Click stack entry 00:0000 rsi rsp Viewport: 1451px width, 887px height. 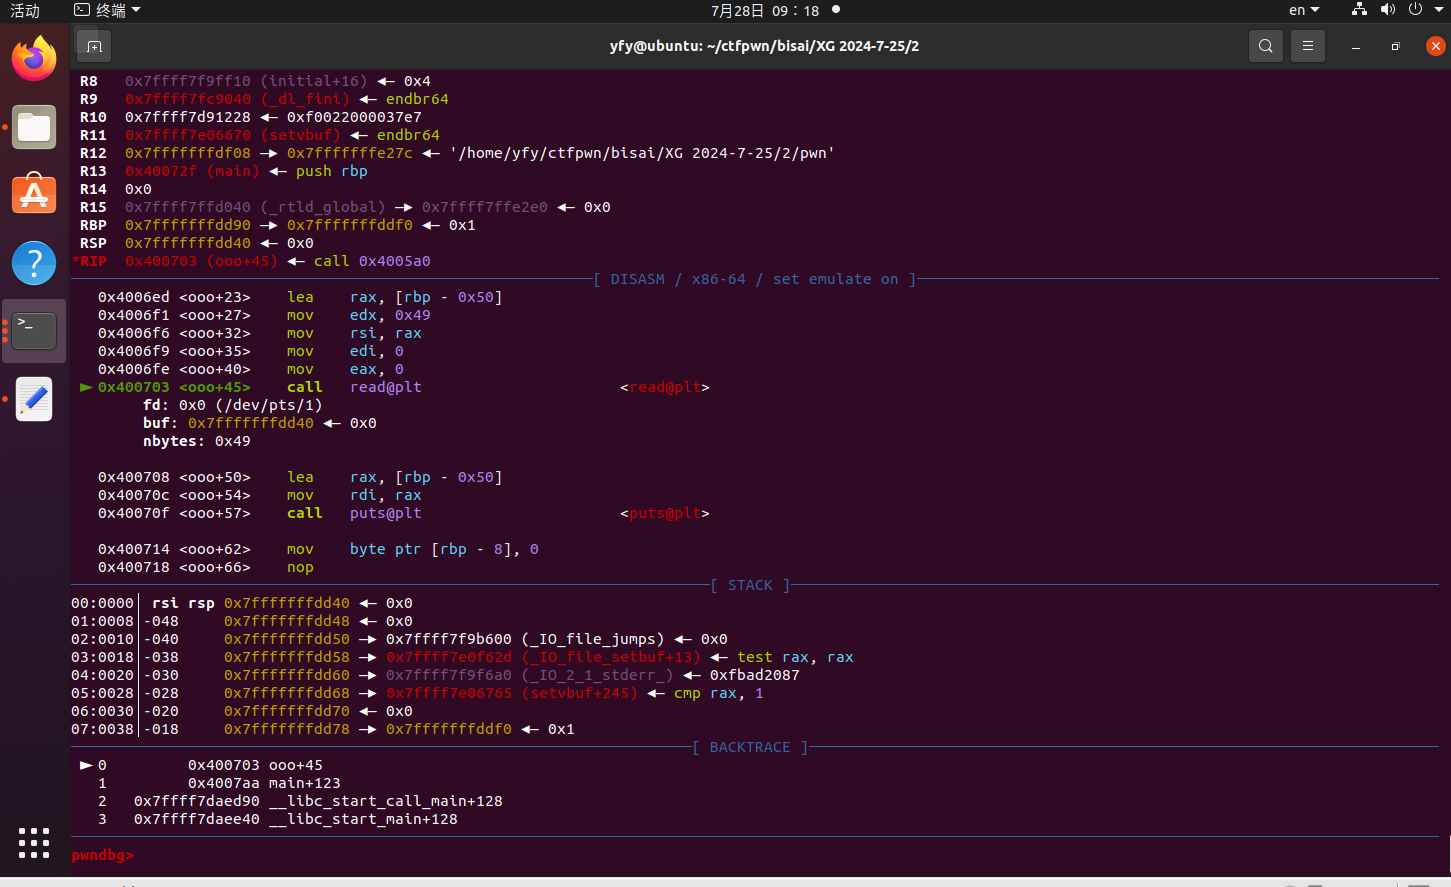242,603
